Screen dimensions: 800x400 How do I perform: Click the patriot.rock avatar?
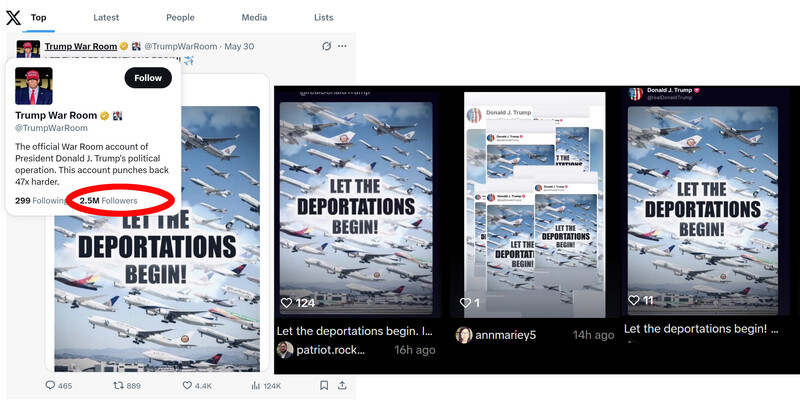(285, 350)
